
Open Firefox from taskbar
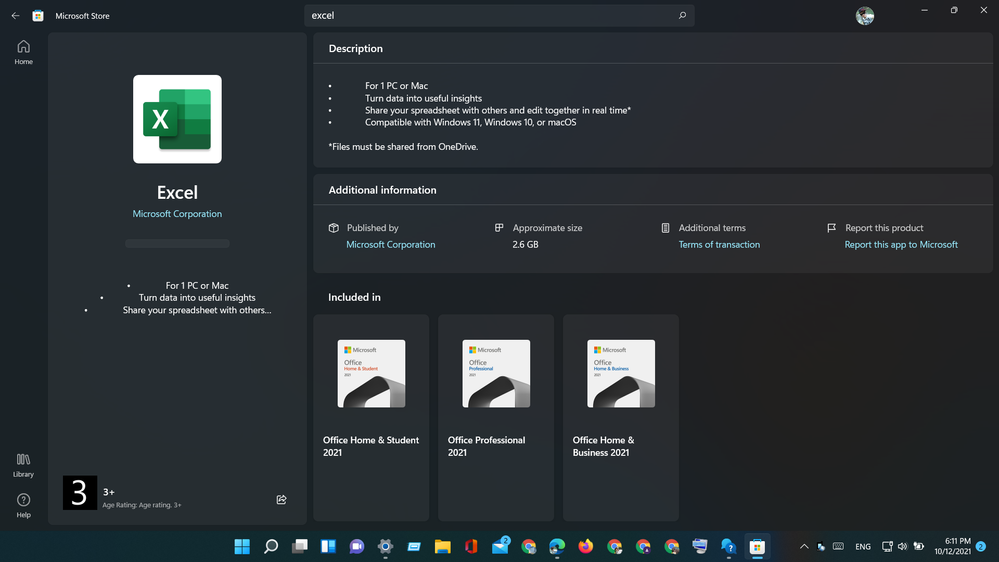click(586, 546)
